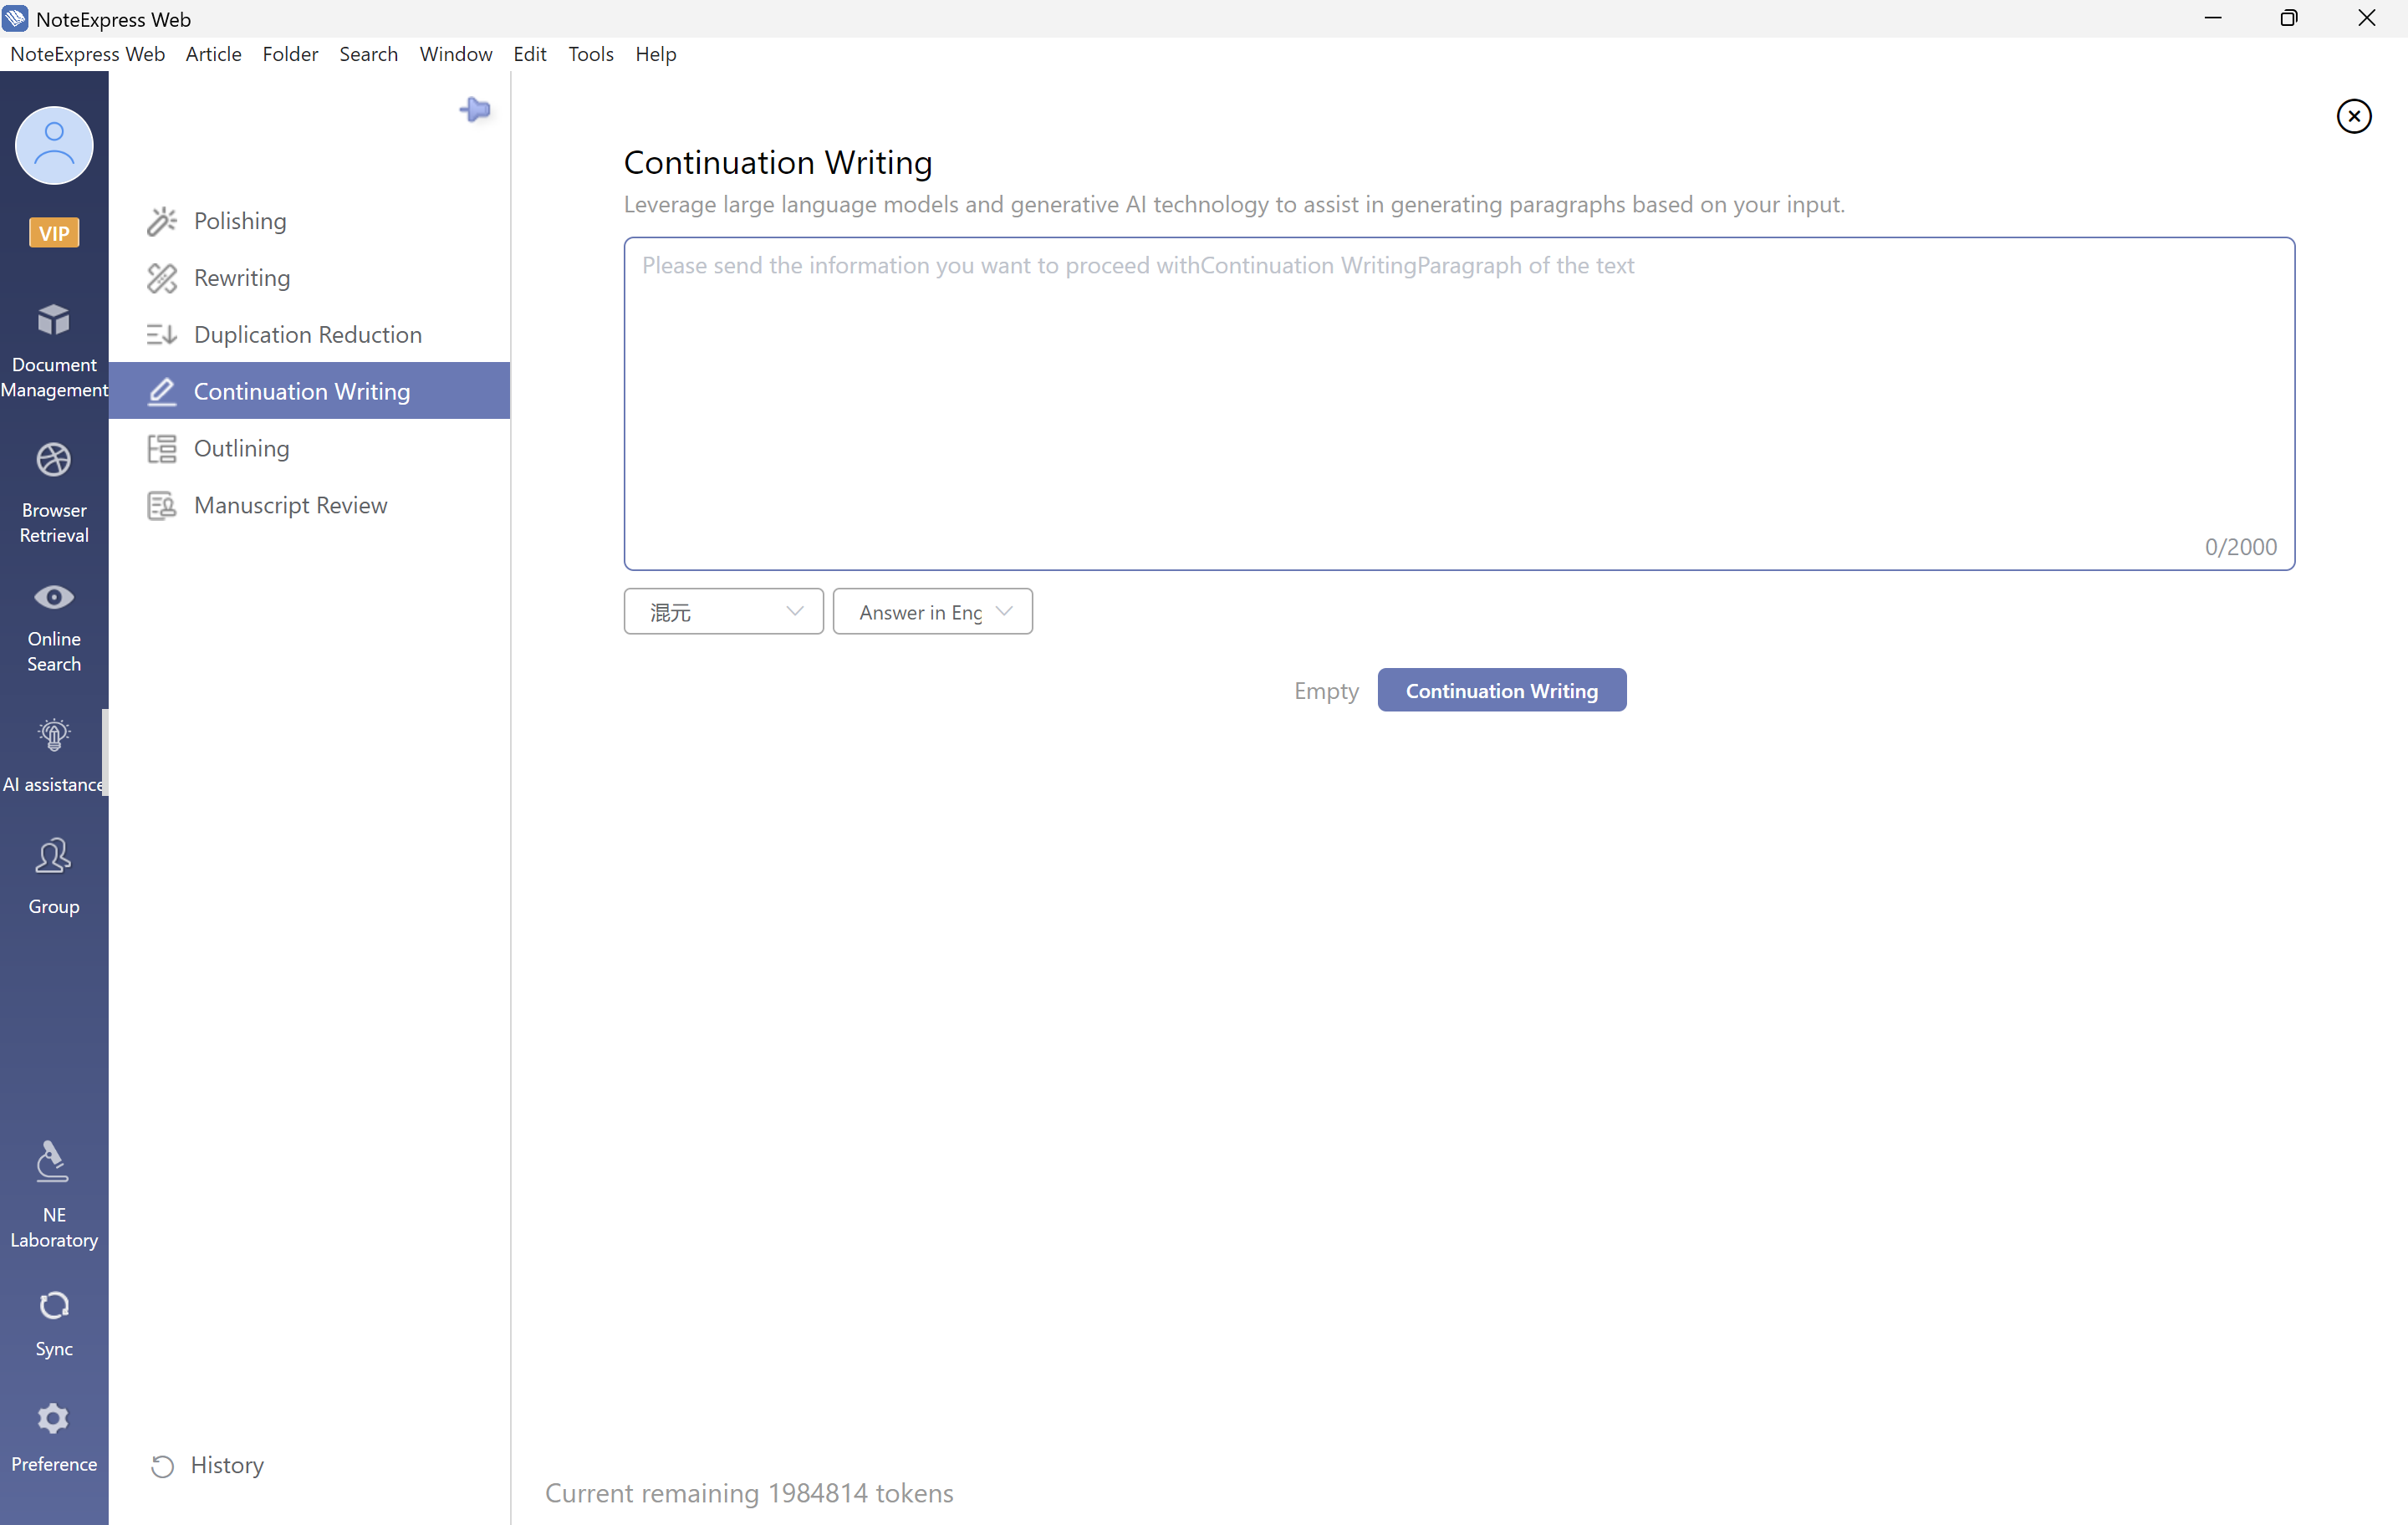Toggle the pin panel icon
Screen dimensions: 2408x1525
475,109
